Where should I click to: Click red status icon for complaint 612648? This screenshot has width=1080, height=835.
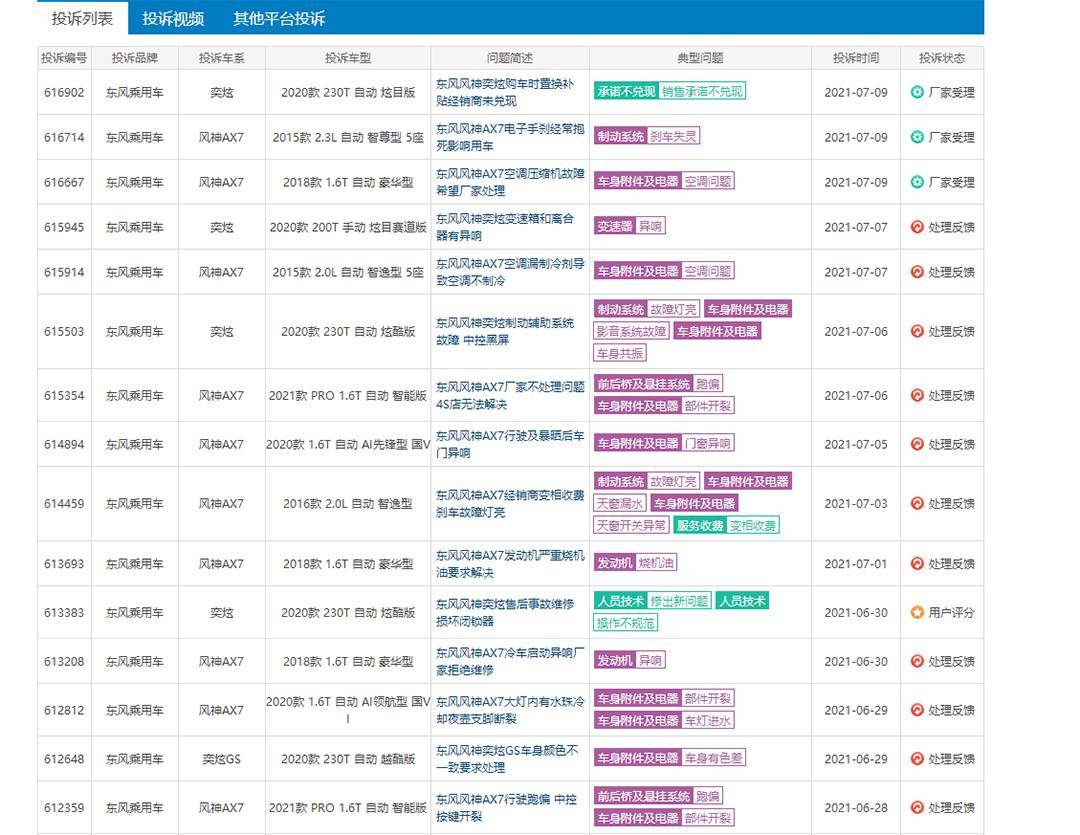point(917,759)
